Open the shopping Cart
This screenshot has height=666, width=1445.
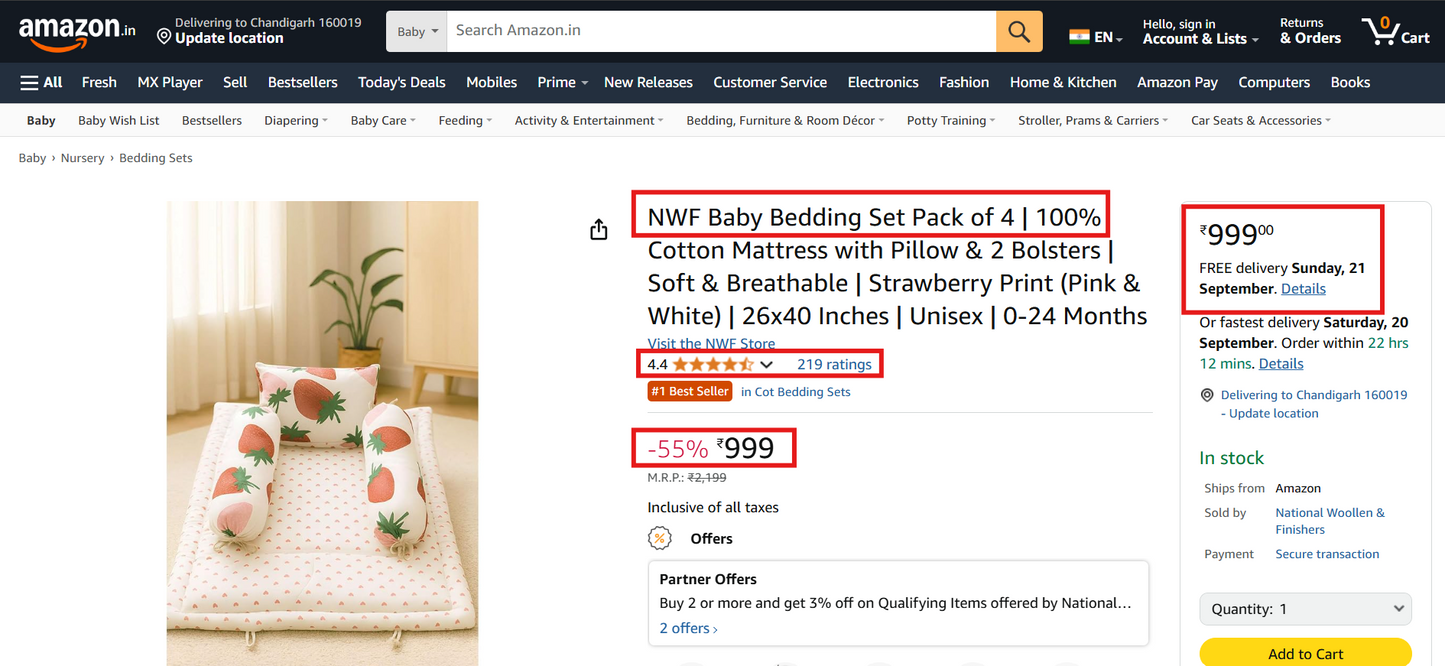[x=1396, y=31]
